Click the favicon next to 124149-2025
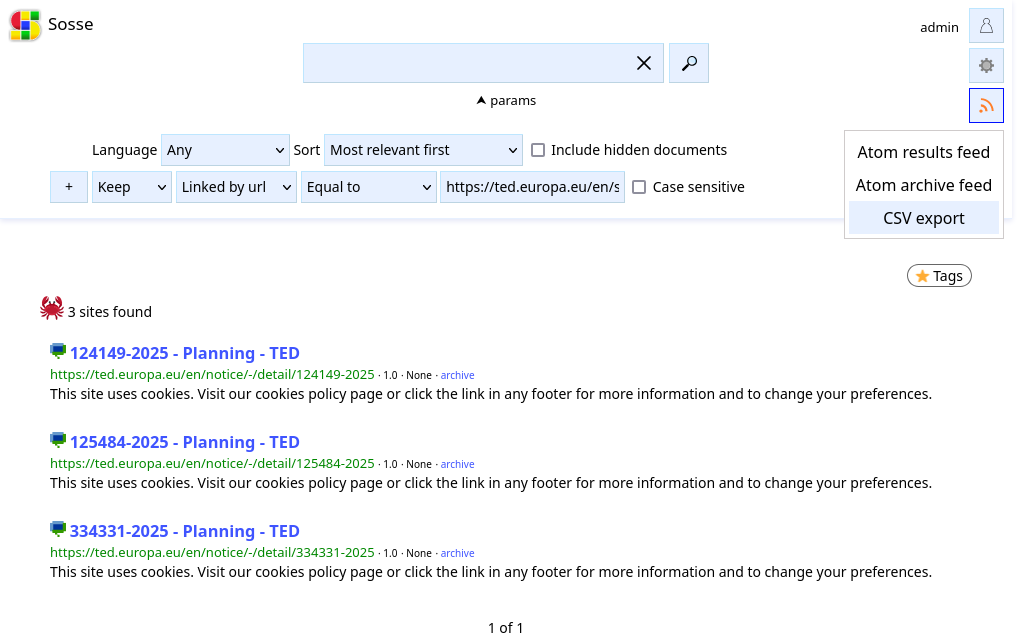 (58, 351)
